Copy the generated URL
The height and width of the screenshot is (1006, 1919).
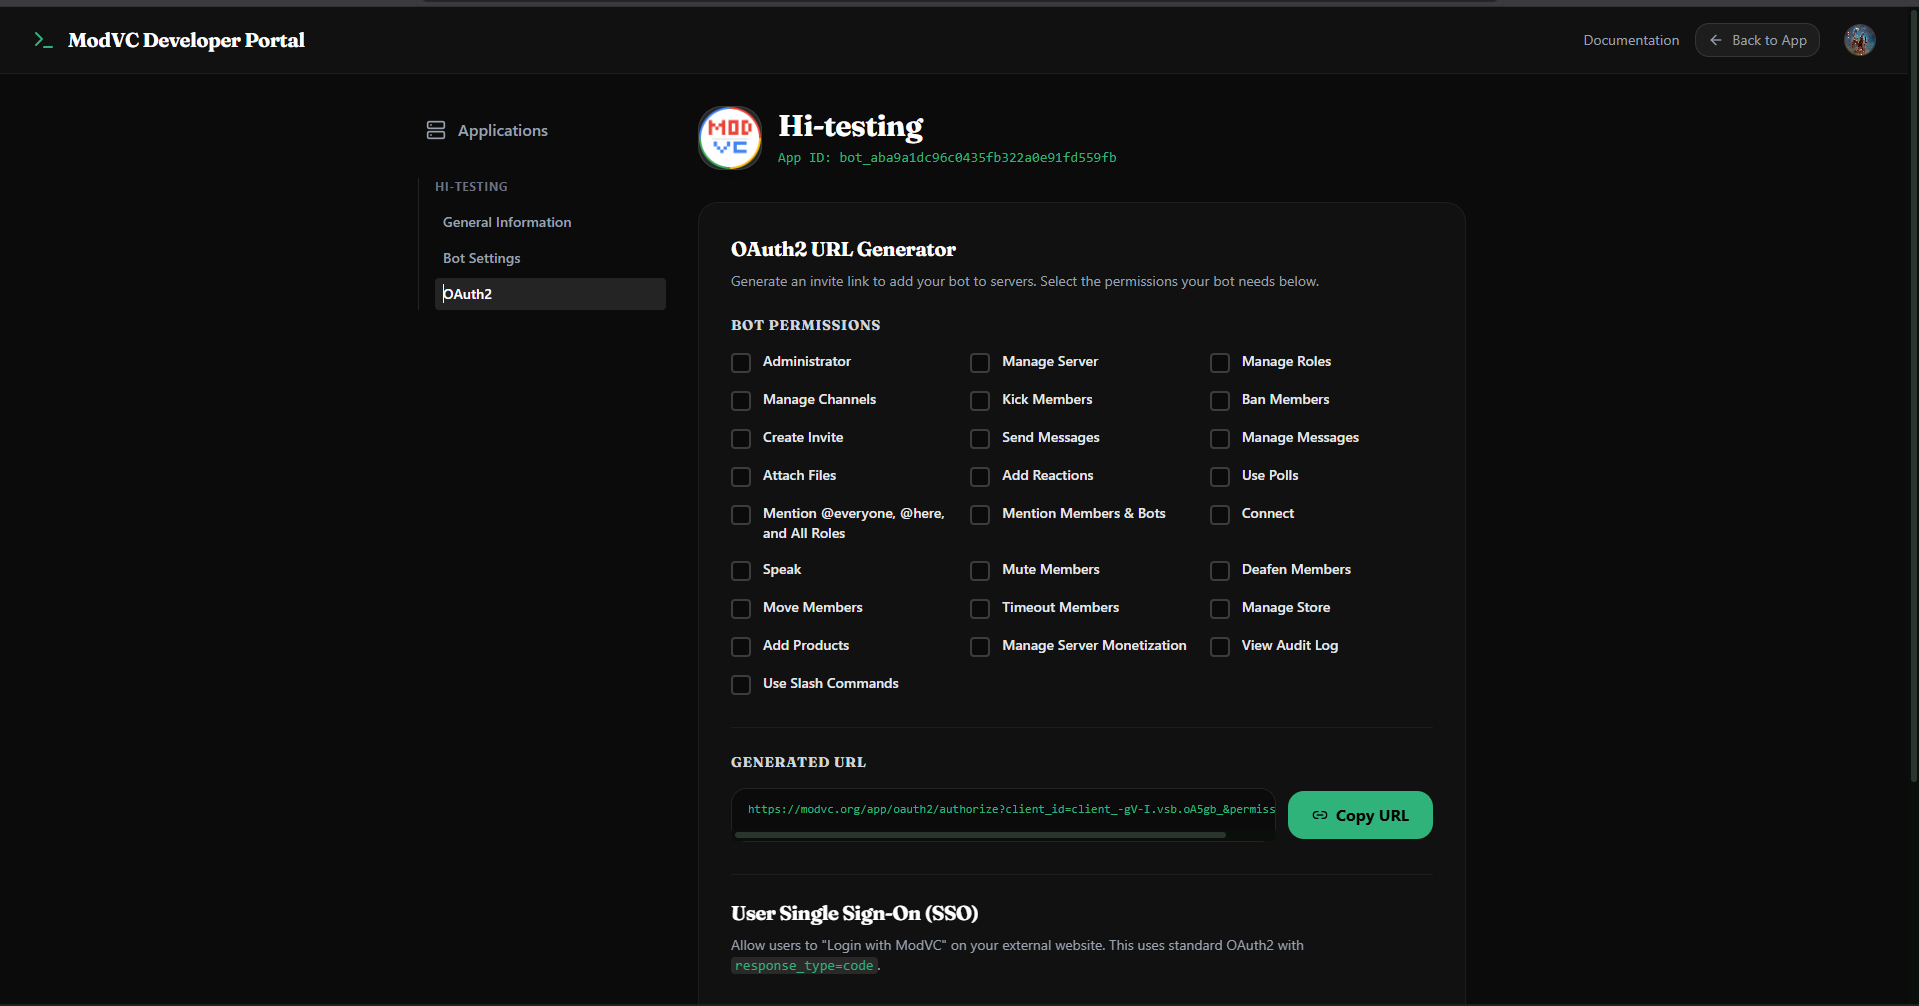(1360, 815)
